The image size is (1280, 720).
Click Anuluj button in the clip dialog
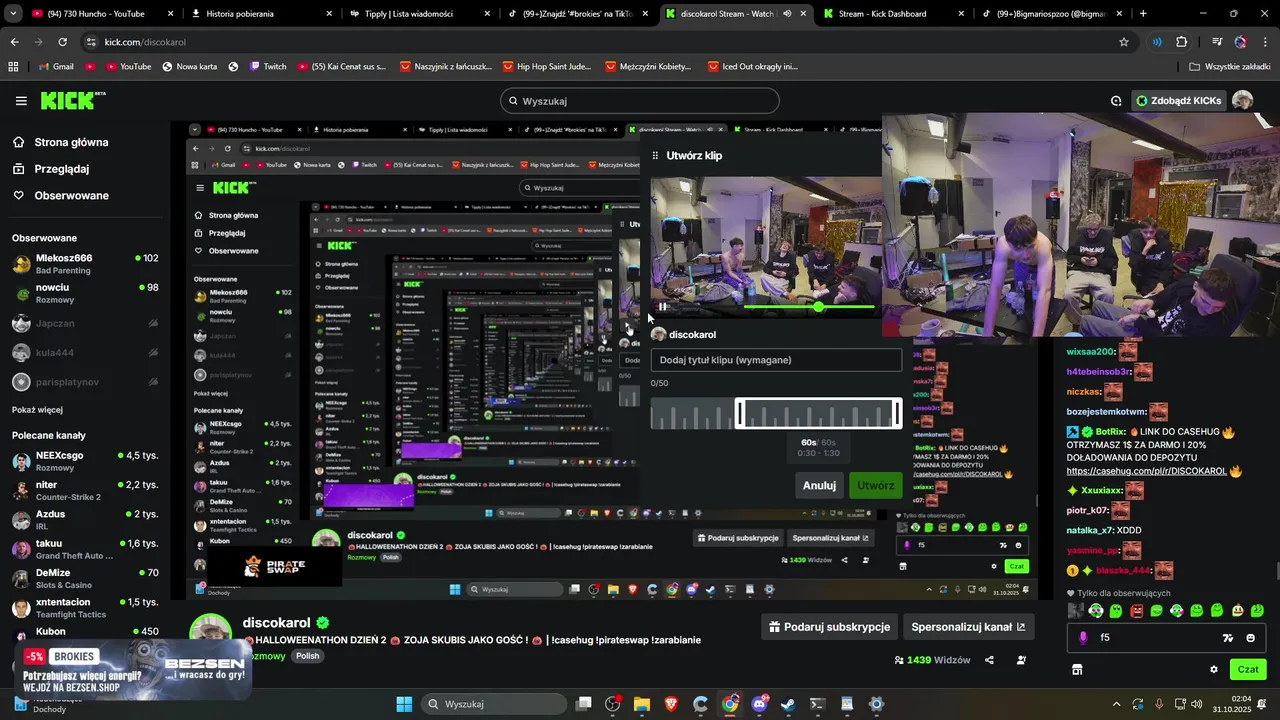[820, 486]
